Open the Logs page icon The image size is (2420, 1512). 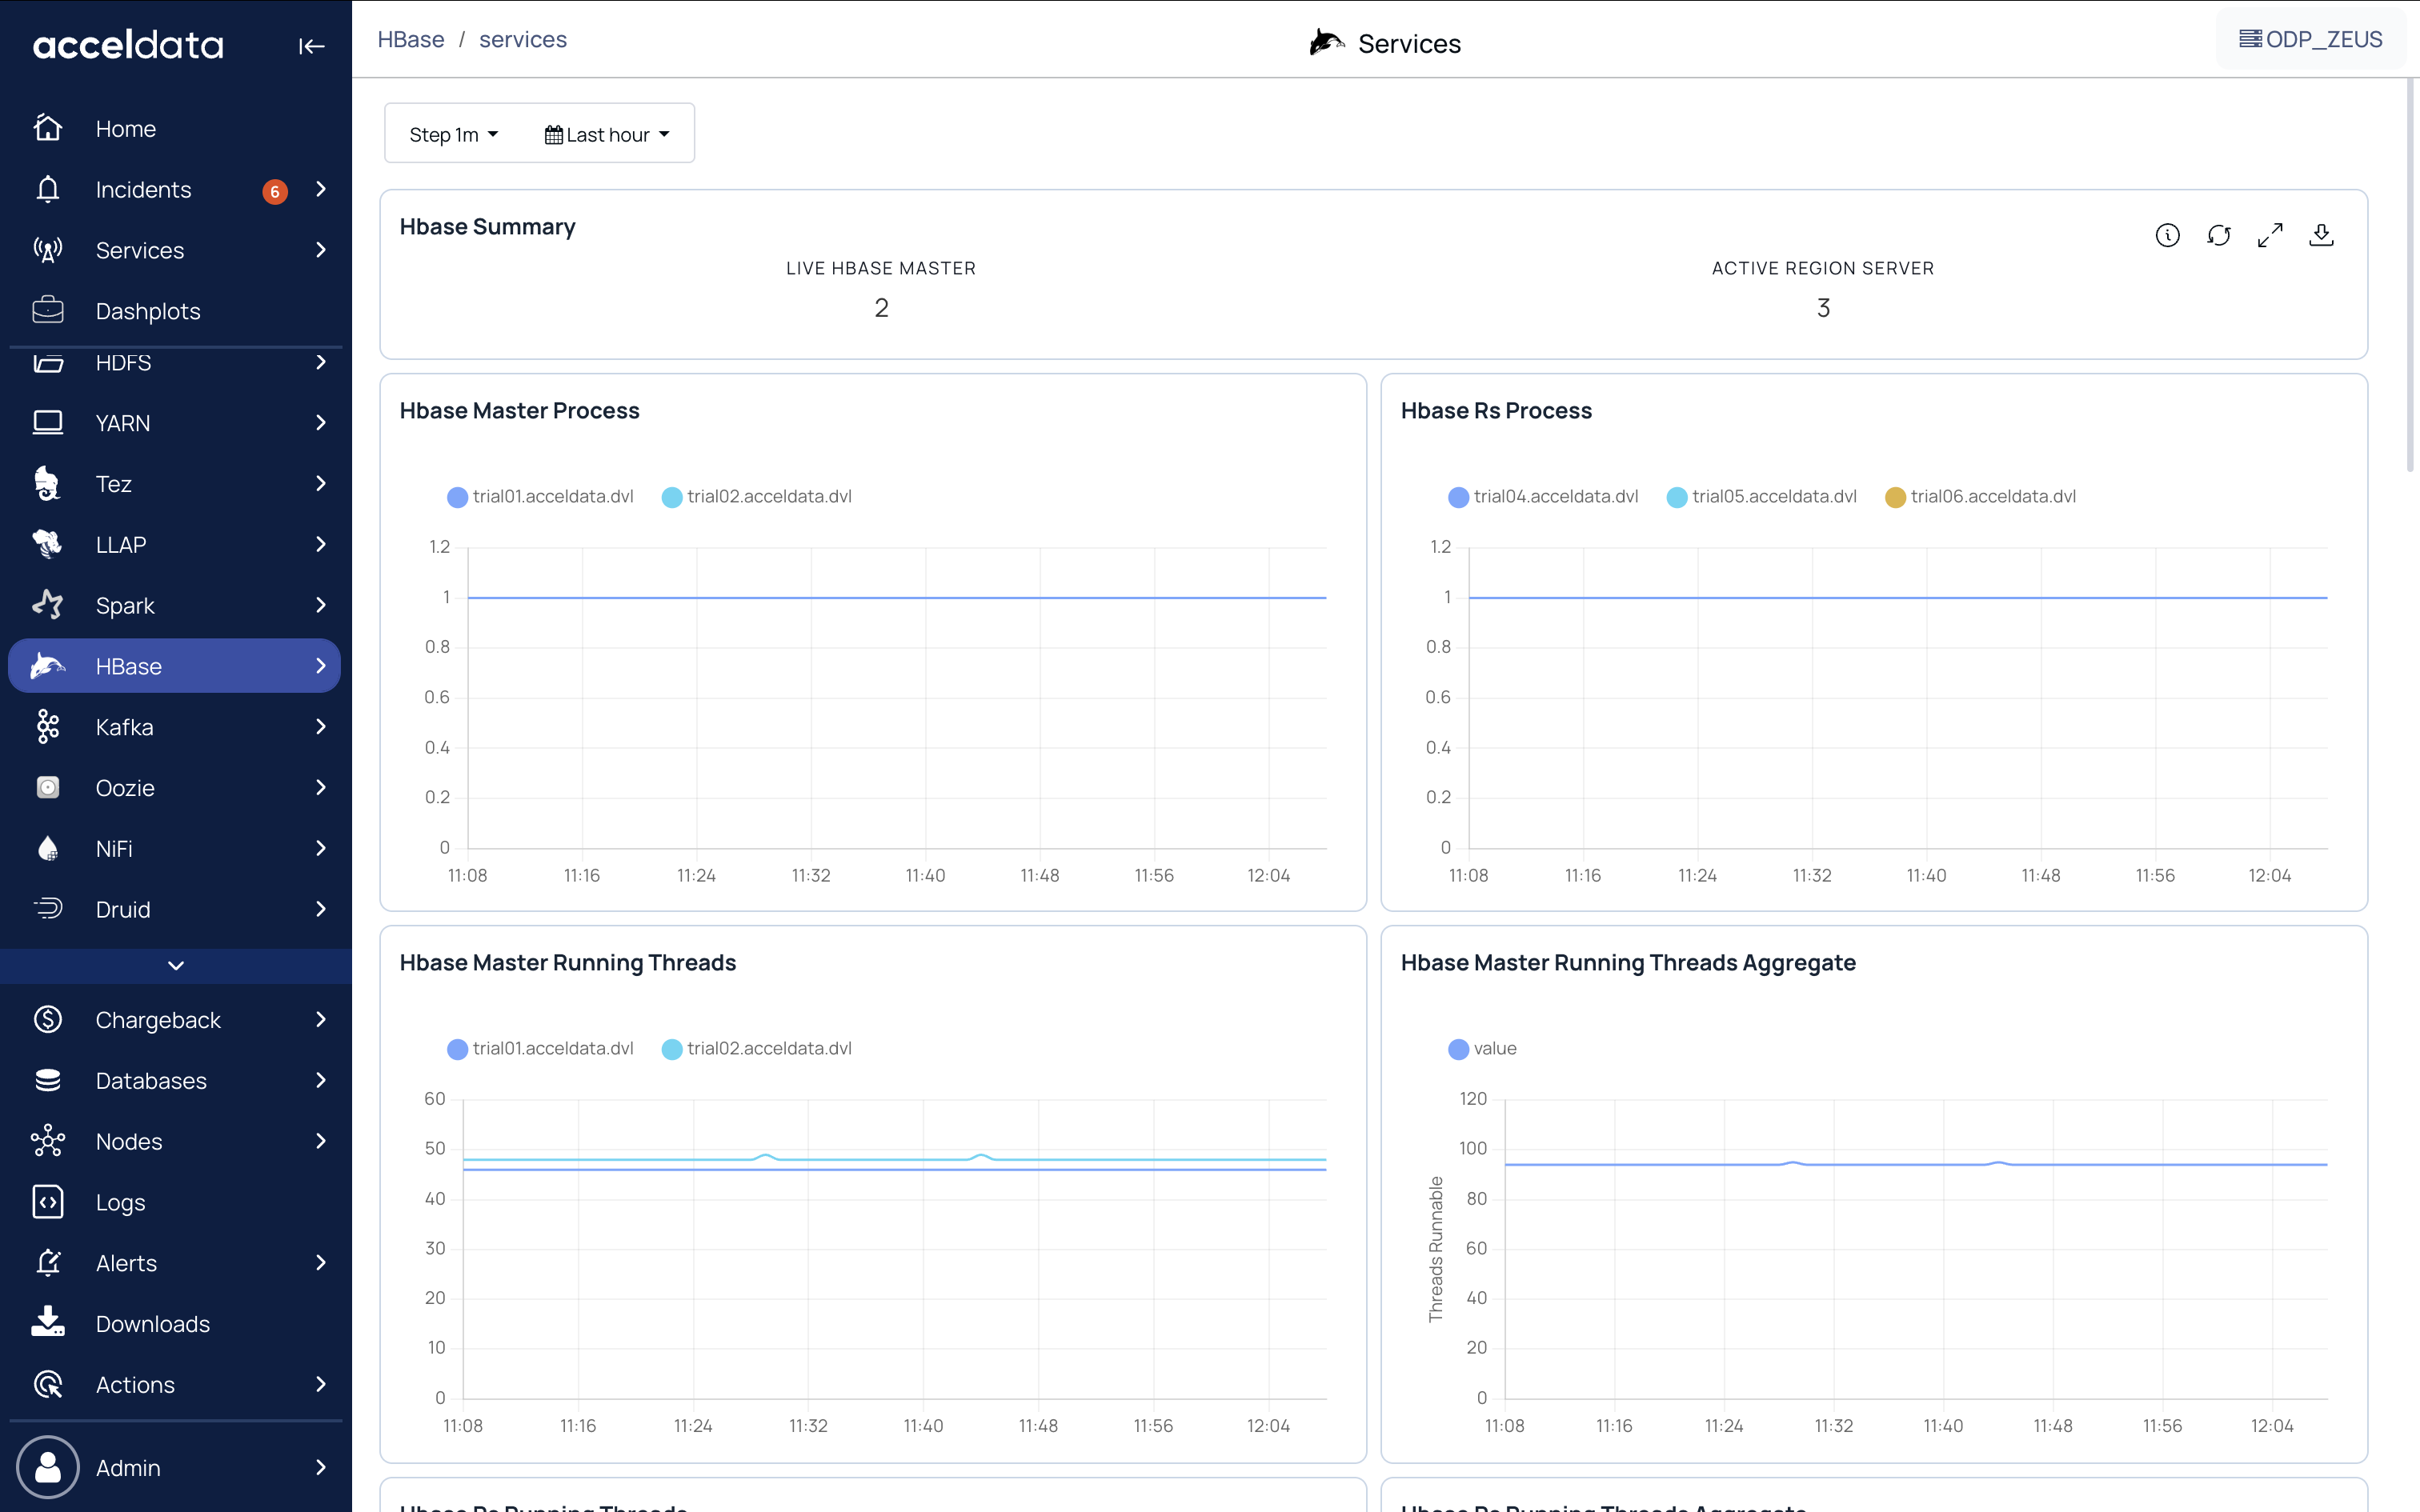tap(48, 1202)
